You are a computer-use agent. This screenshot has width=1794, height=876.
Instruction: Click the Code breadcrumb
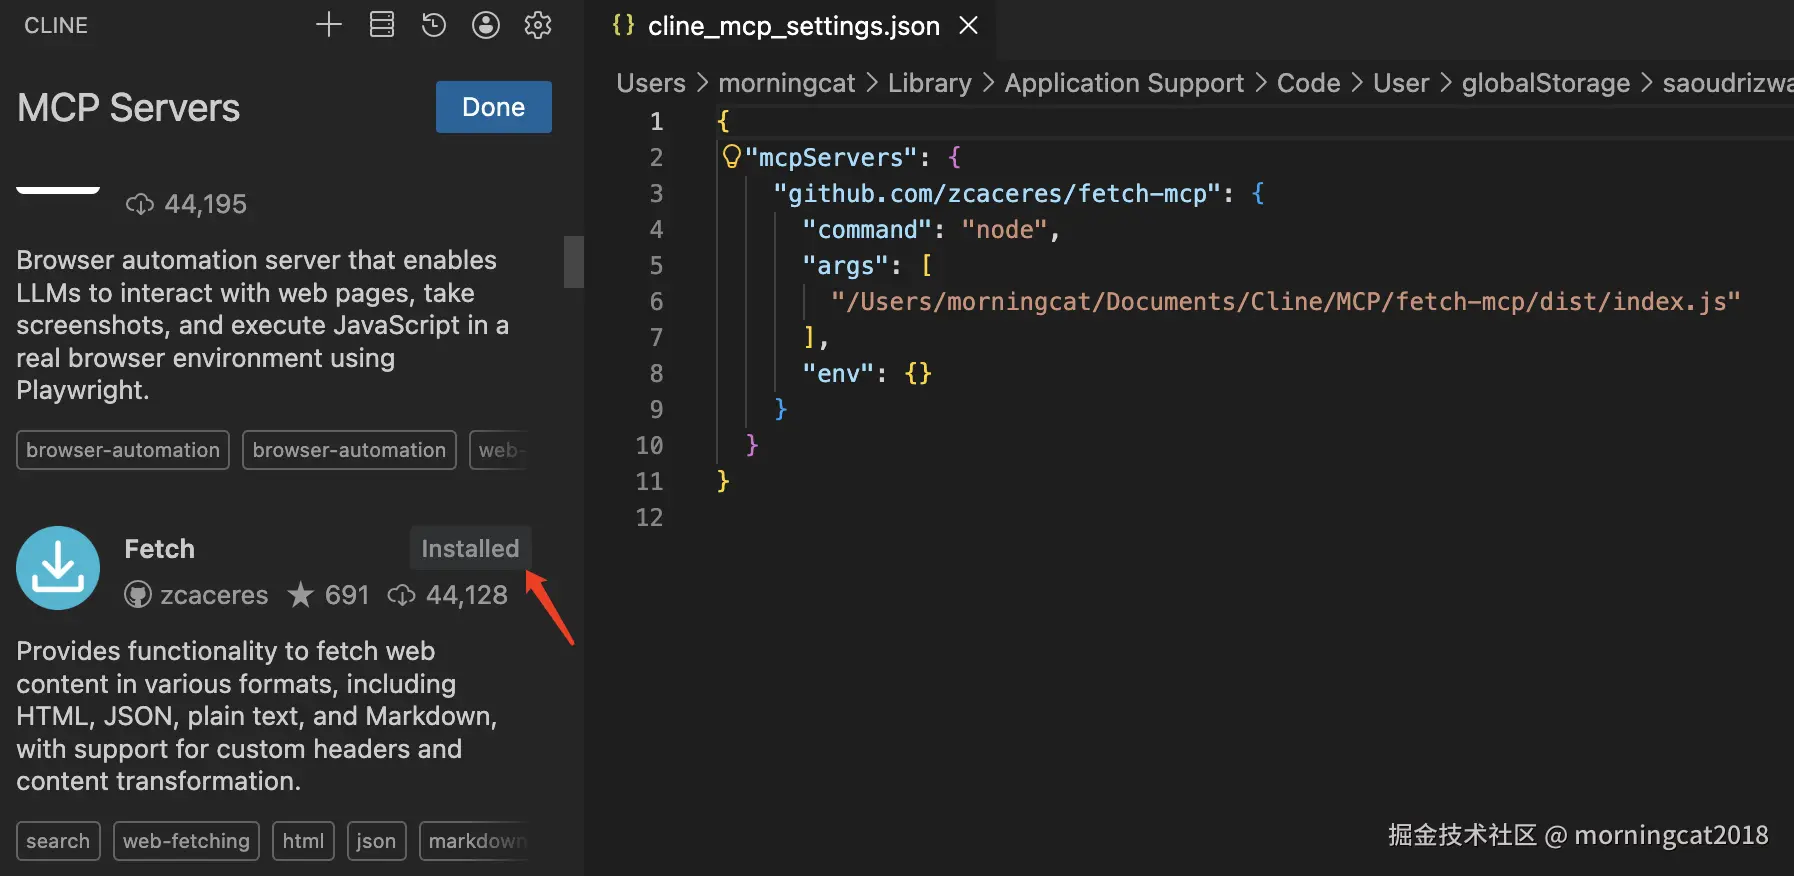(1309, 83)
